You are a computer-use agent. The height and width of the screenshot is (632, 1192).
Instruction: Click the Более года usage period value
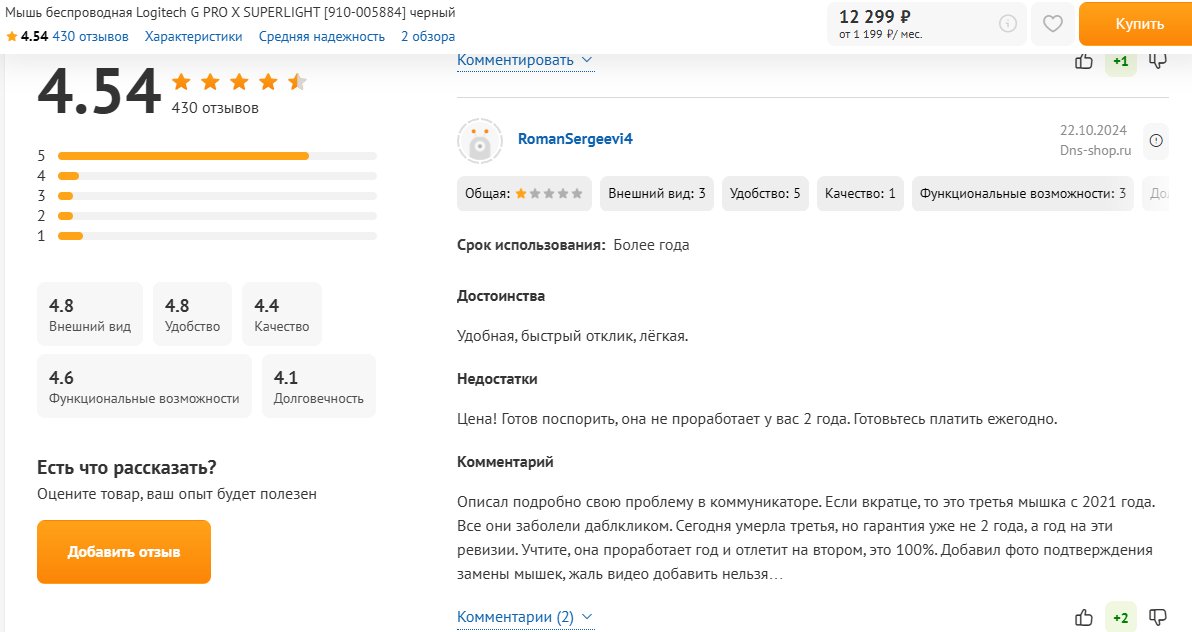coord(651,245)
